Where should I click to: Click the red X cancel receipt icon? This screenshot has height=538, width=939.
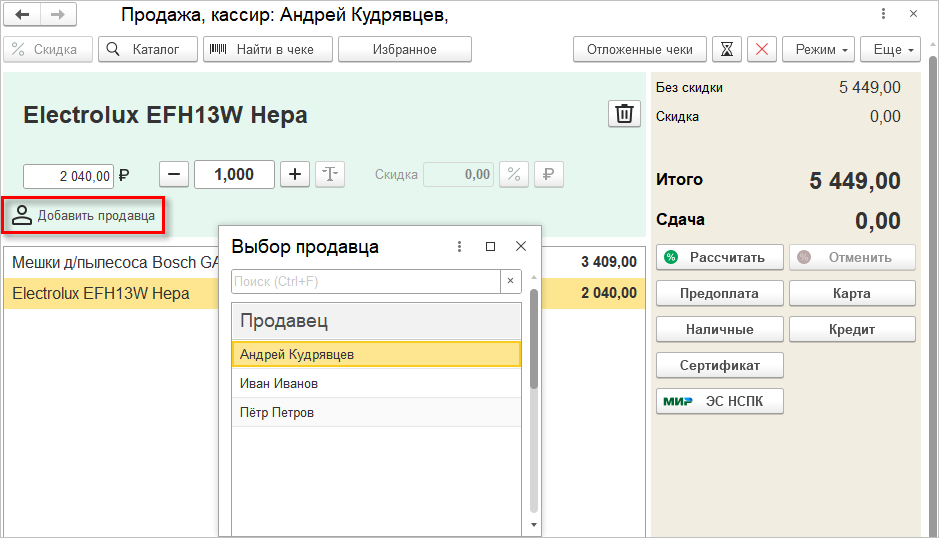pos(762,49)
